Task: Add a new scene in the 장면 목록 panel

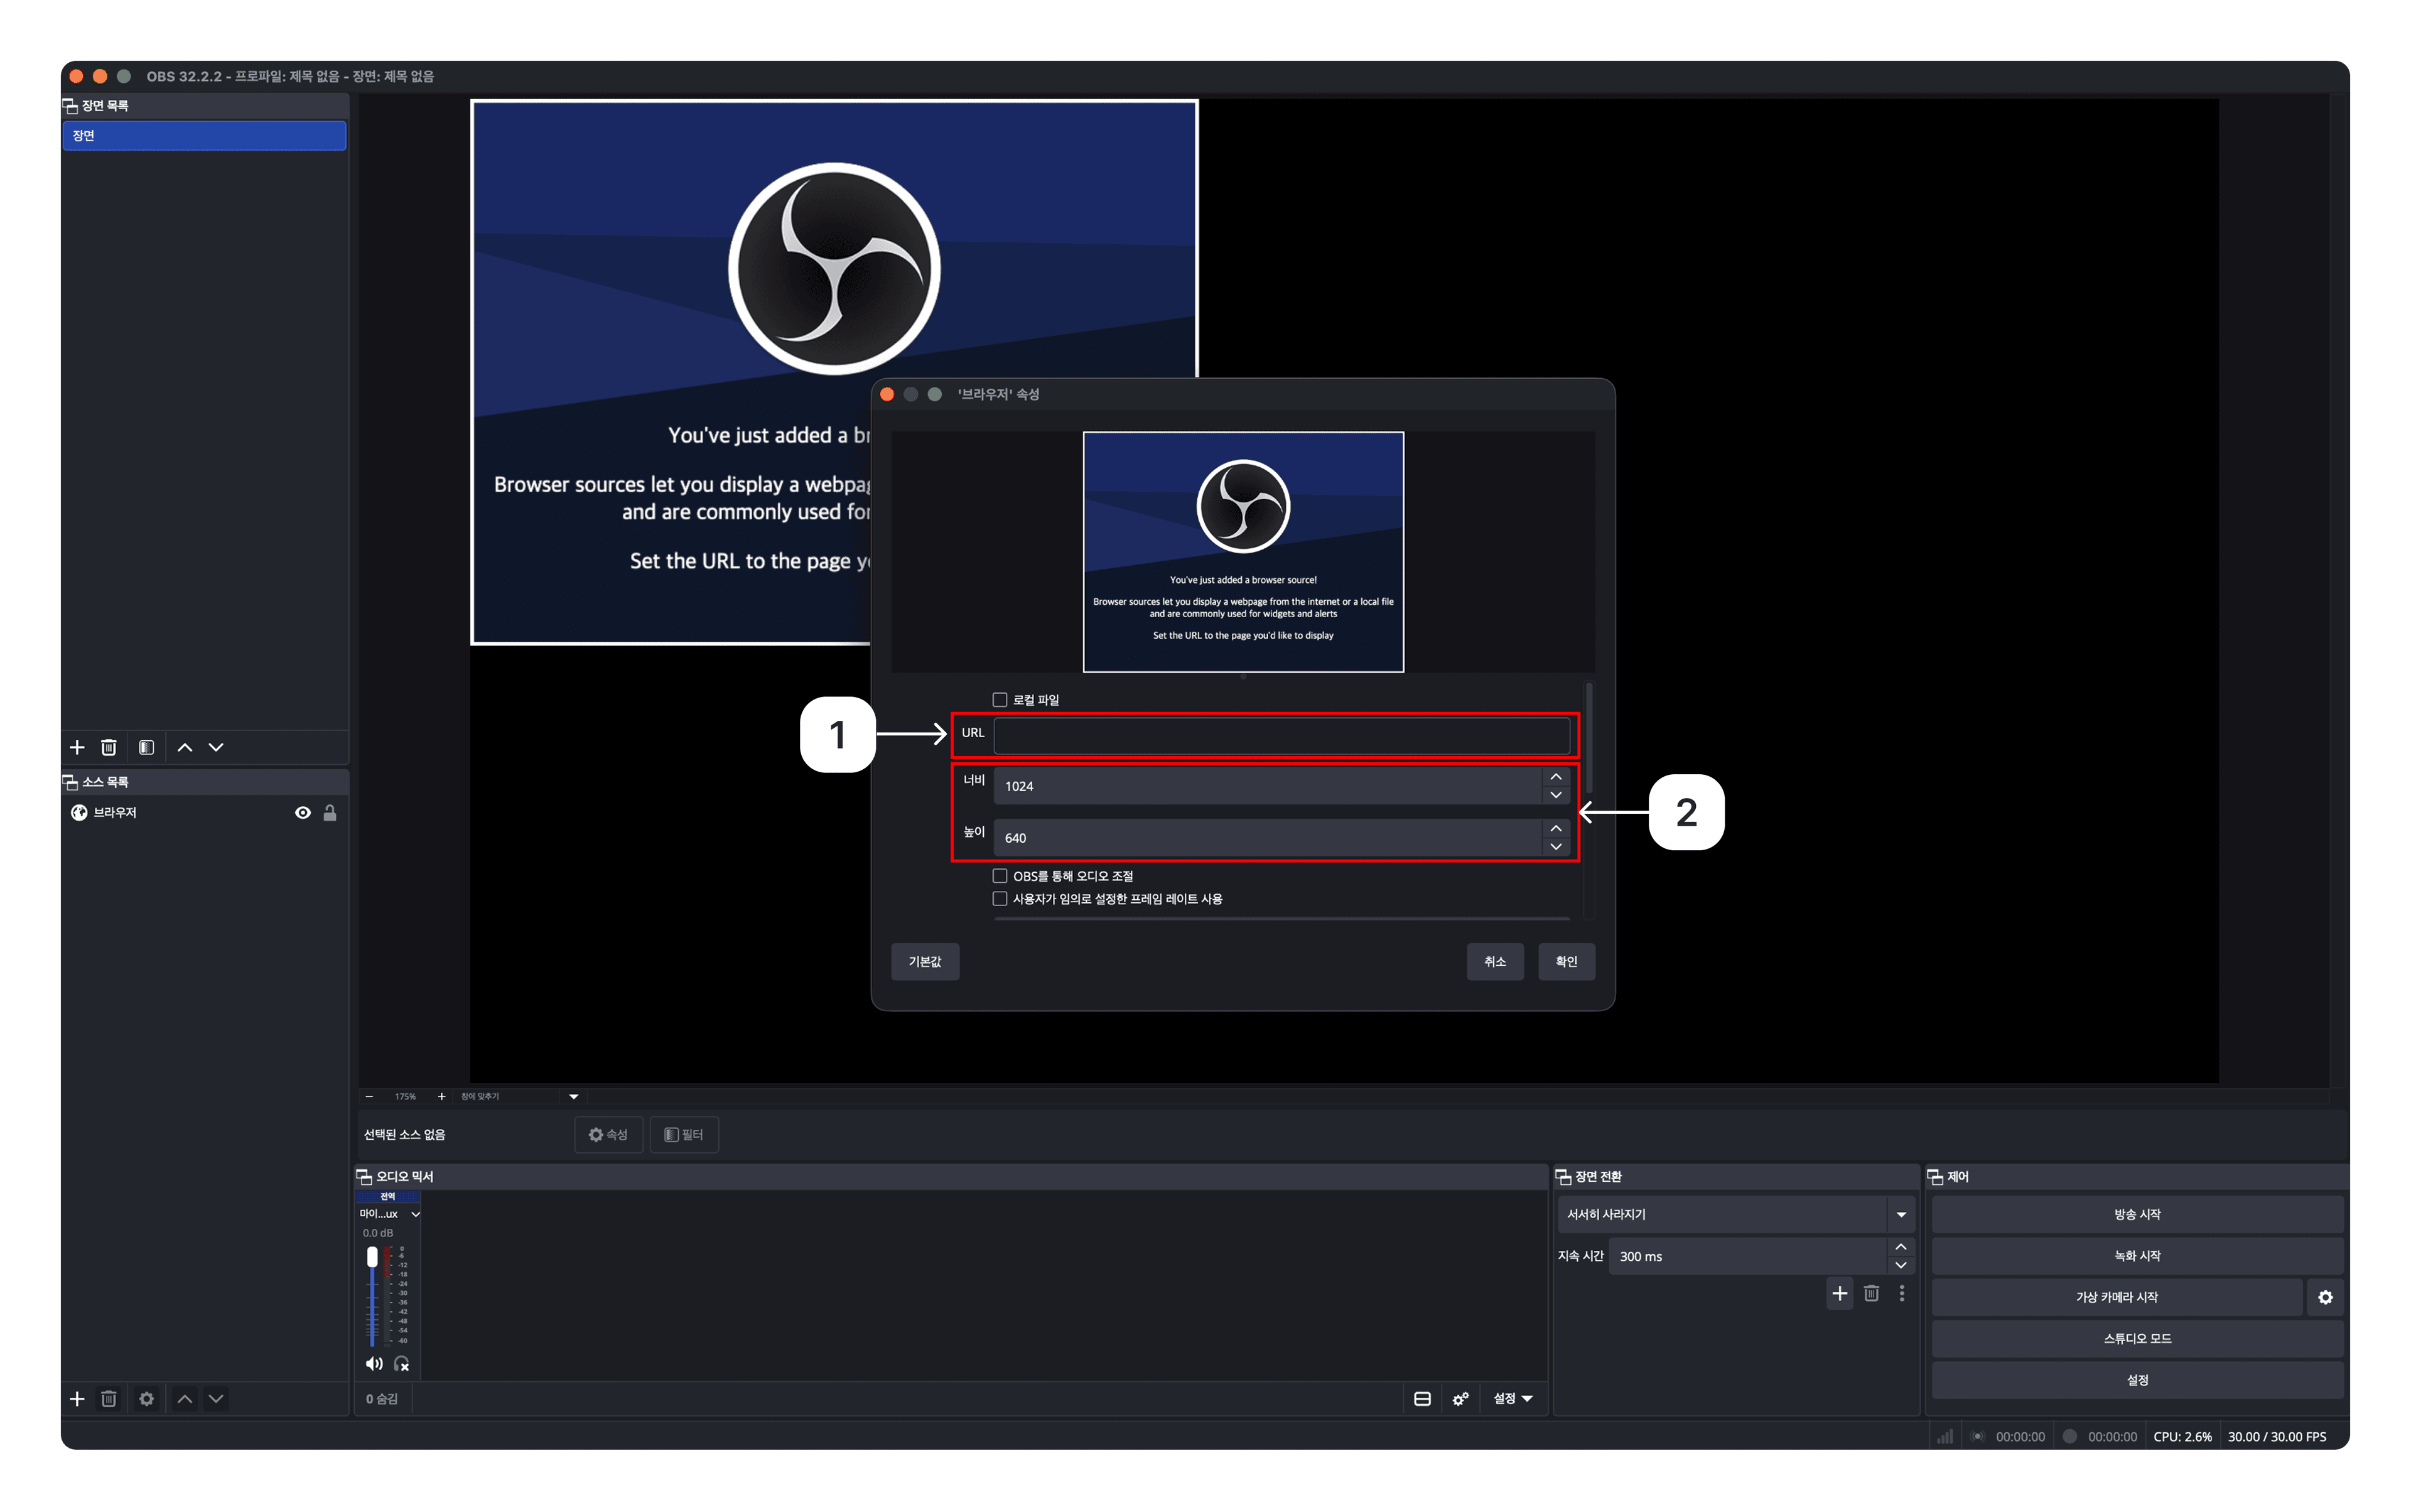Action: point(77,747)
